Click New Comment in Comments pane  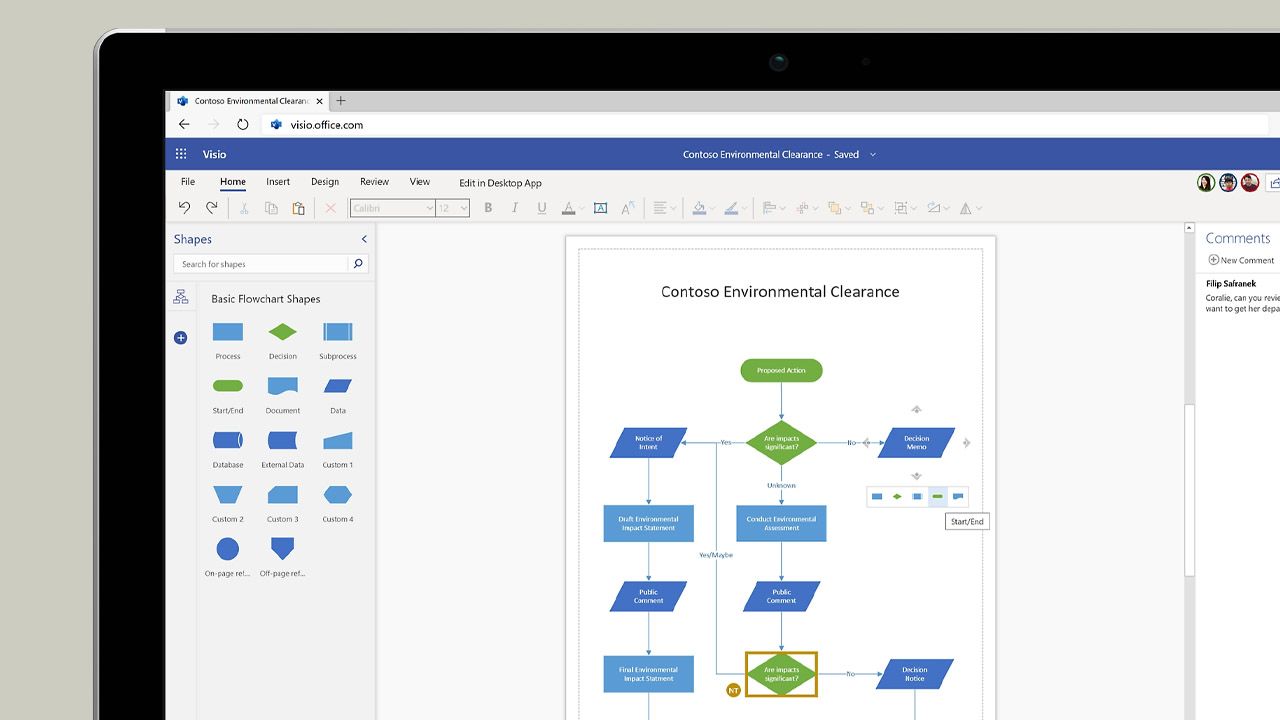tap(1241, 260)
